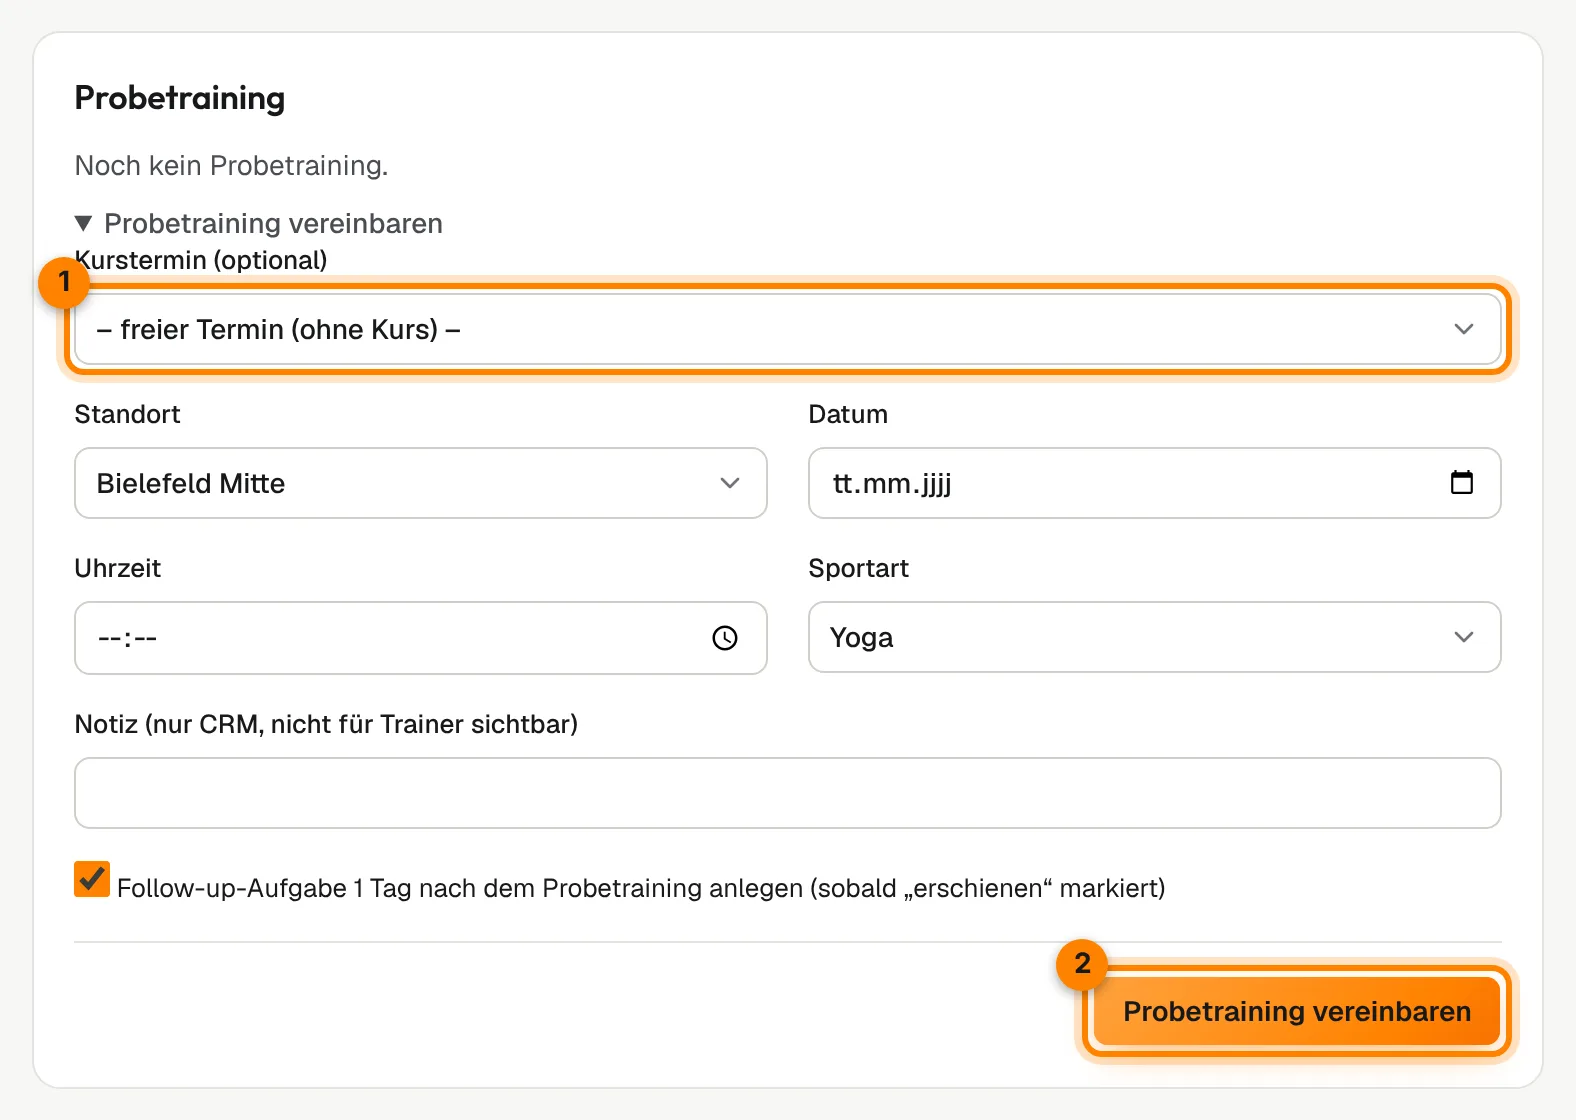Click the Standort label
The width and height of the screenshot is (1576, 1120).
(x=127, y=414)
